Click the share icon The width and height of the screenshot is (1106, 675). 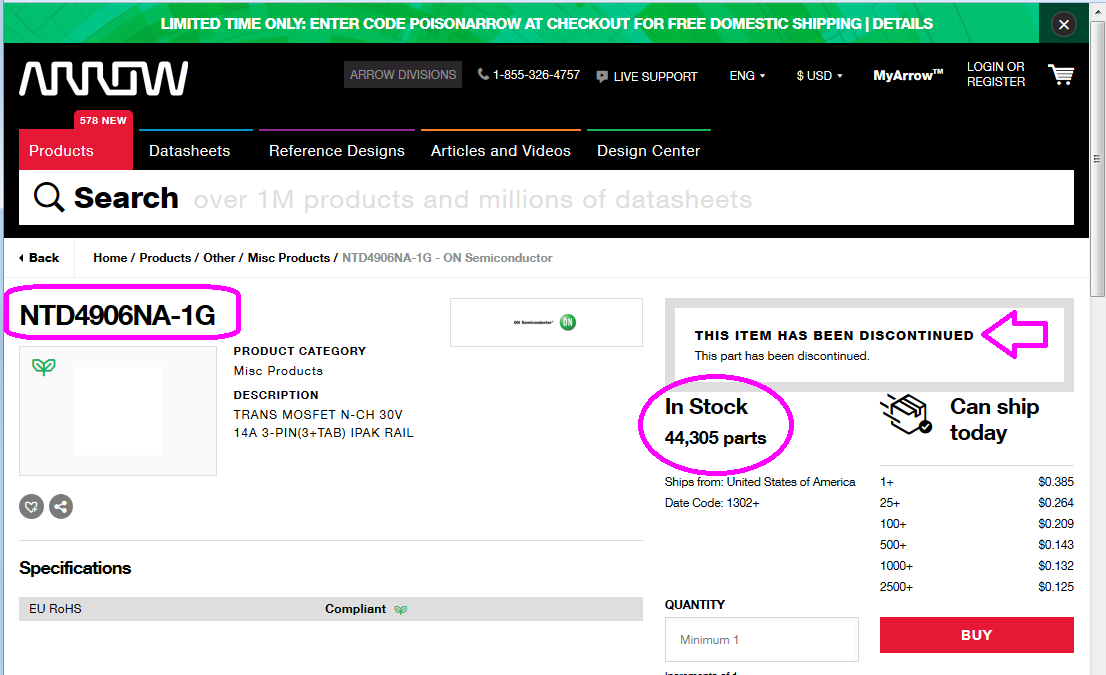pos(61,506)
